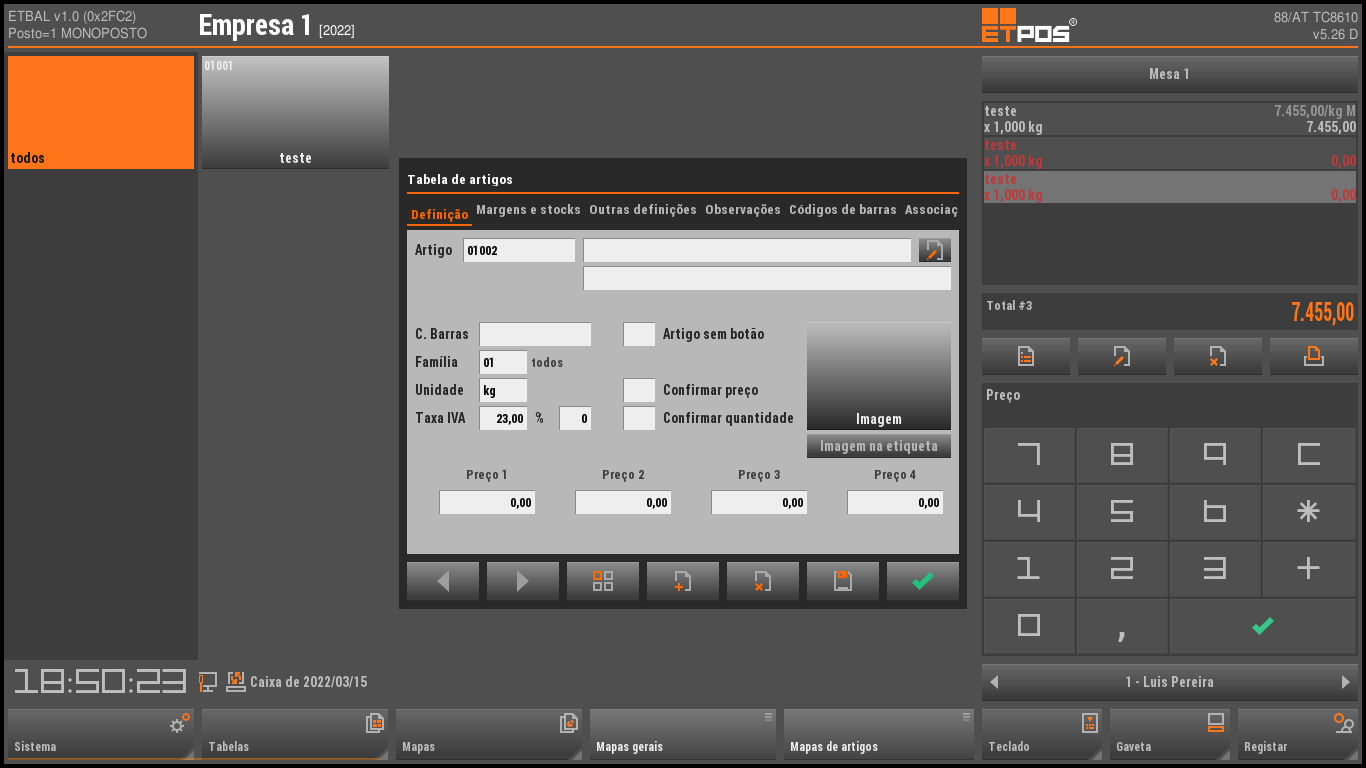Tick the 'Confirmar preço' checkbox

click(x=639, y=390)
